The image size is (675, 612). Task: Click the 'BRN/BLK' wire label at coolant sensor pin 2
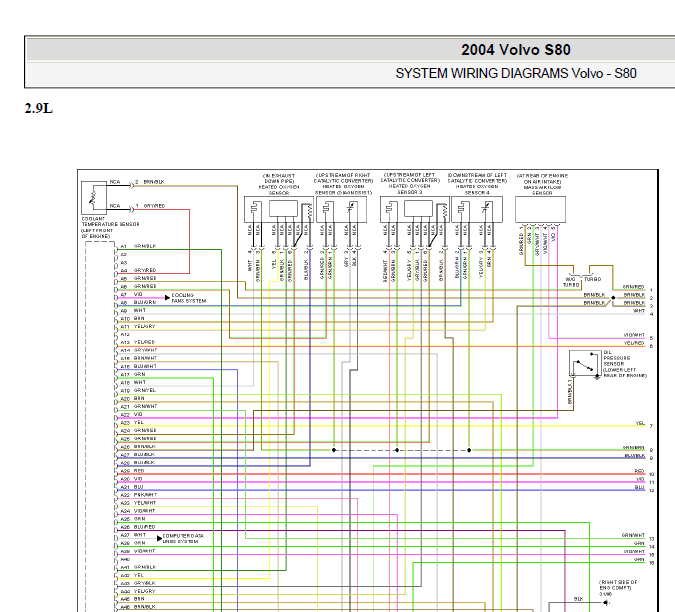(154, 182)
